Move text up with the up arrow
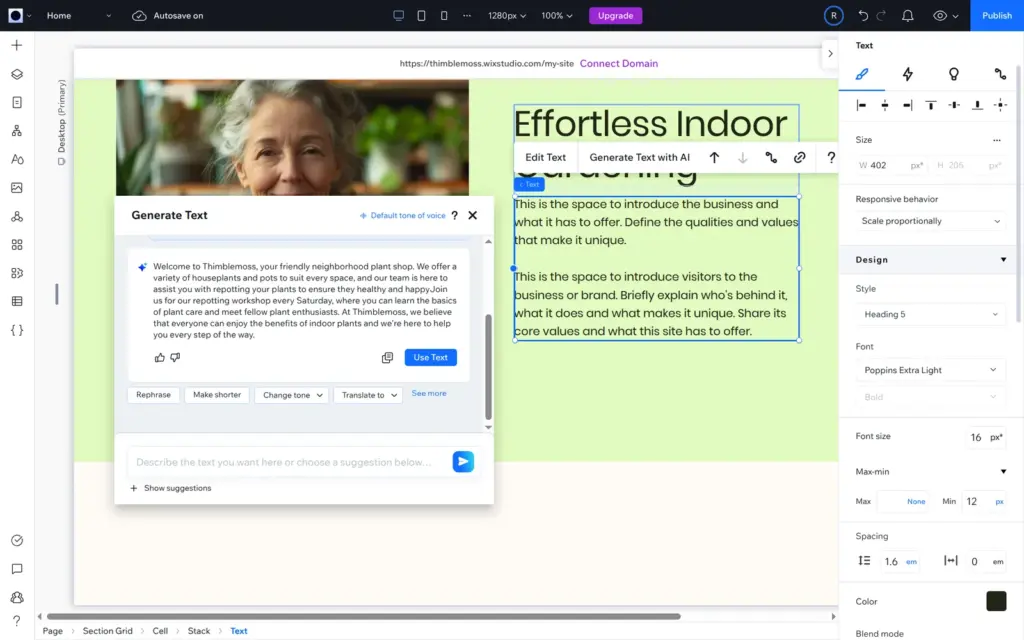The height and width of the screenshot is (640, 1024). click(x=714, y=157)
